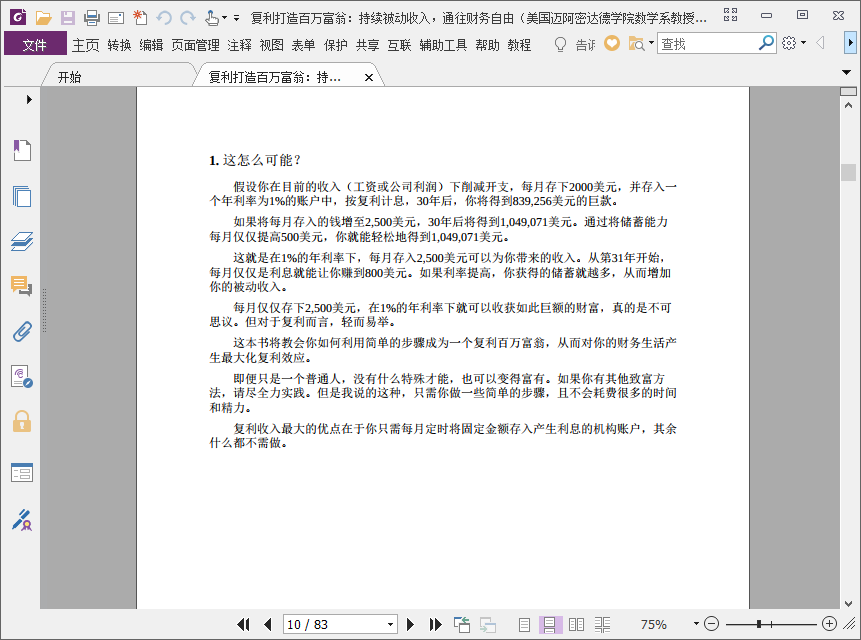
Task: Open the Attachments paperclip panel
Action: [x=22, y=332]
